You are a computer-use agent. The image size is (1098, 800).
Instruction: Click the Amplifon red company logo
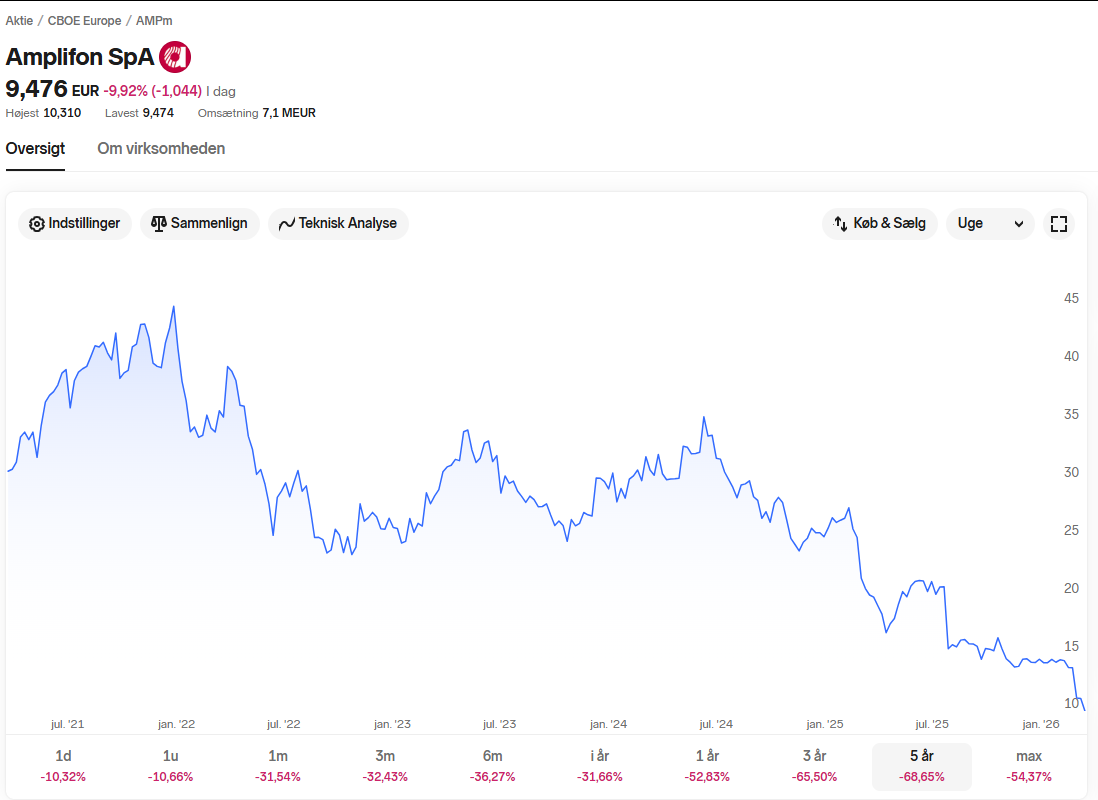[x=175, y=57]
